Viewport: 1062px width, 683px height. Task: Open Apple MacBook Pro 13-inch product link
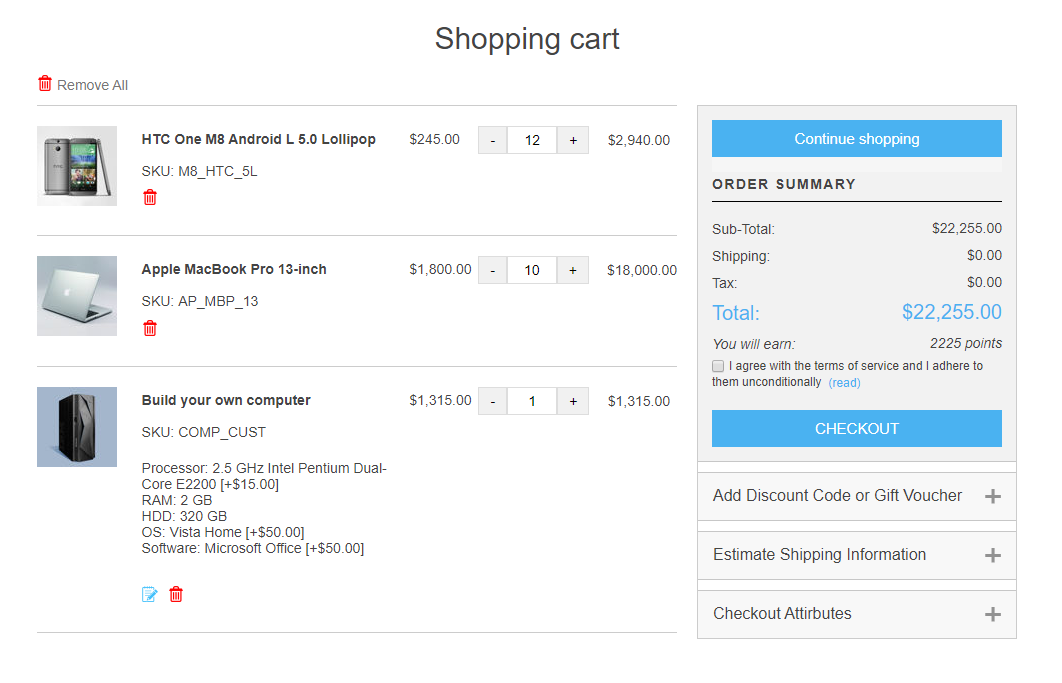(x=234, y=269)
